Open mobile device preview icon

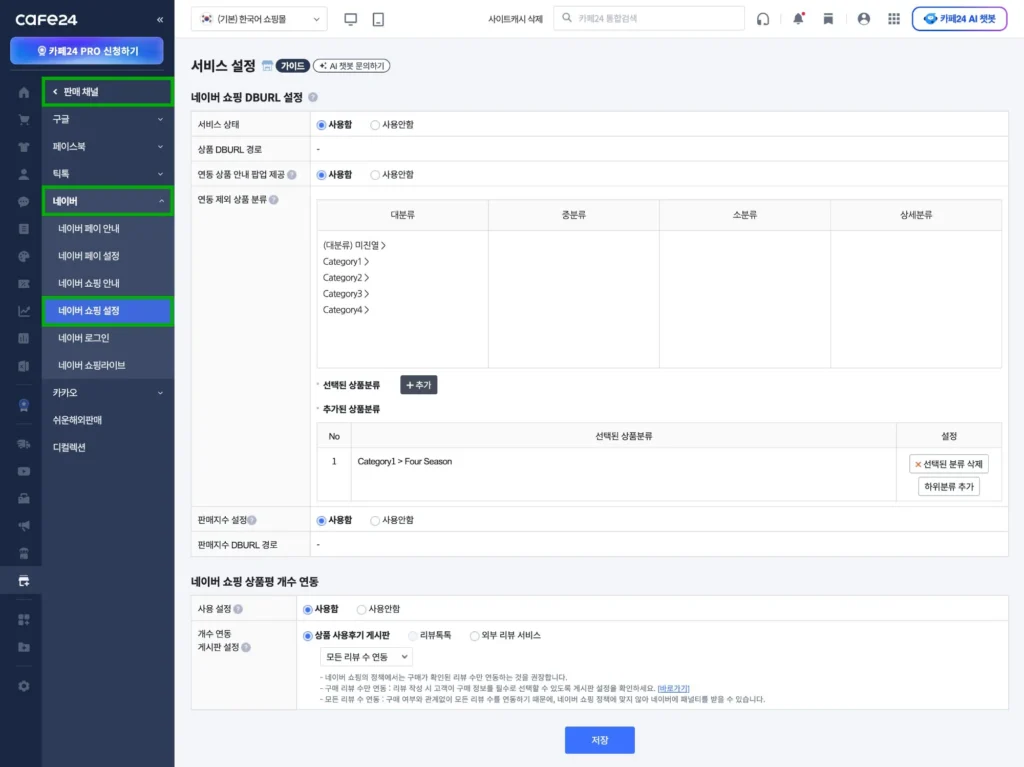378,19
